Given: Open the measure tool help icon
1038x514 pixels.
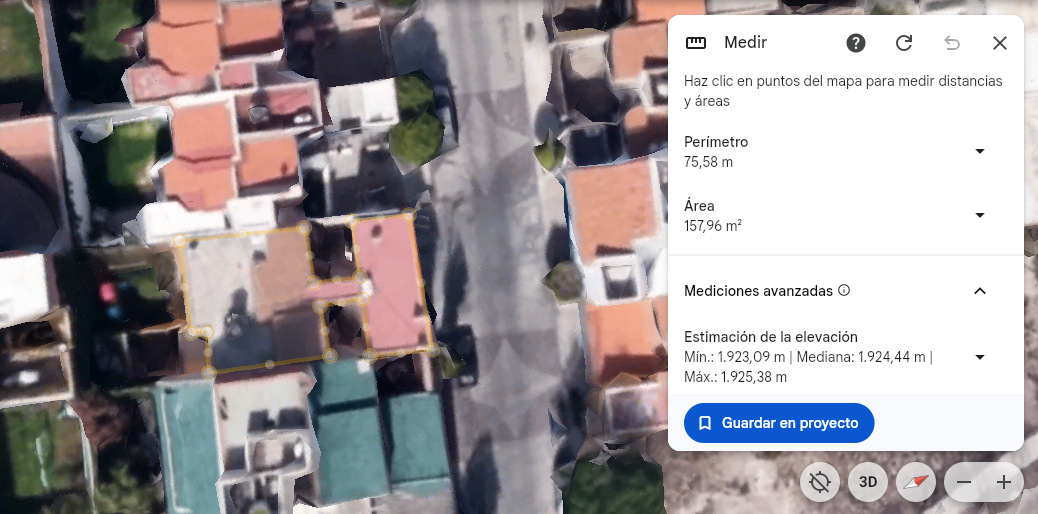Looking at the screenshot, I should [856, 43].
